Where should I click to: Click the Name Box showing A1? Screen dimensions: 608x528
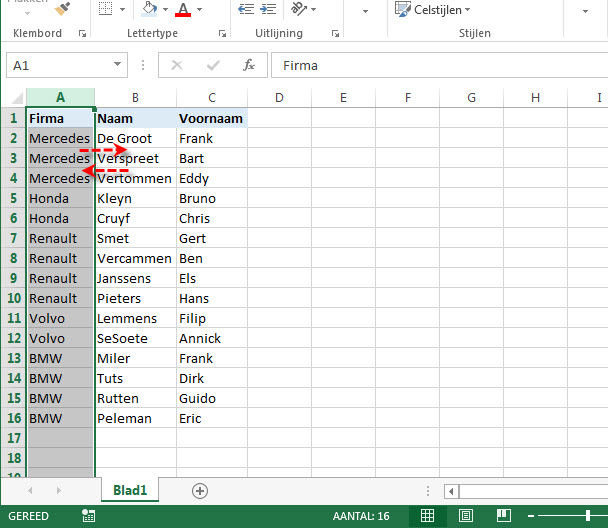click(60, 65)
